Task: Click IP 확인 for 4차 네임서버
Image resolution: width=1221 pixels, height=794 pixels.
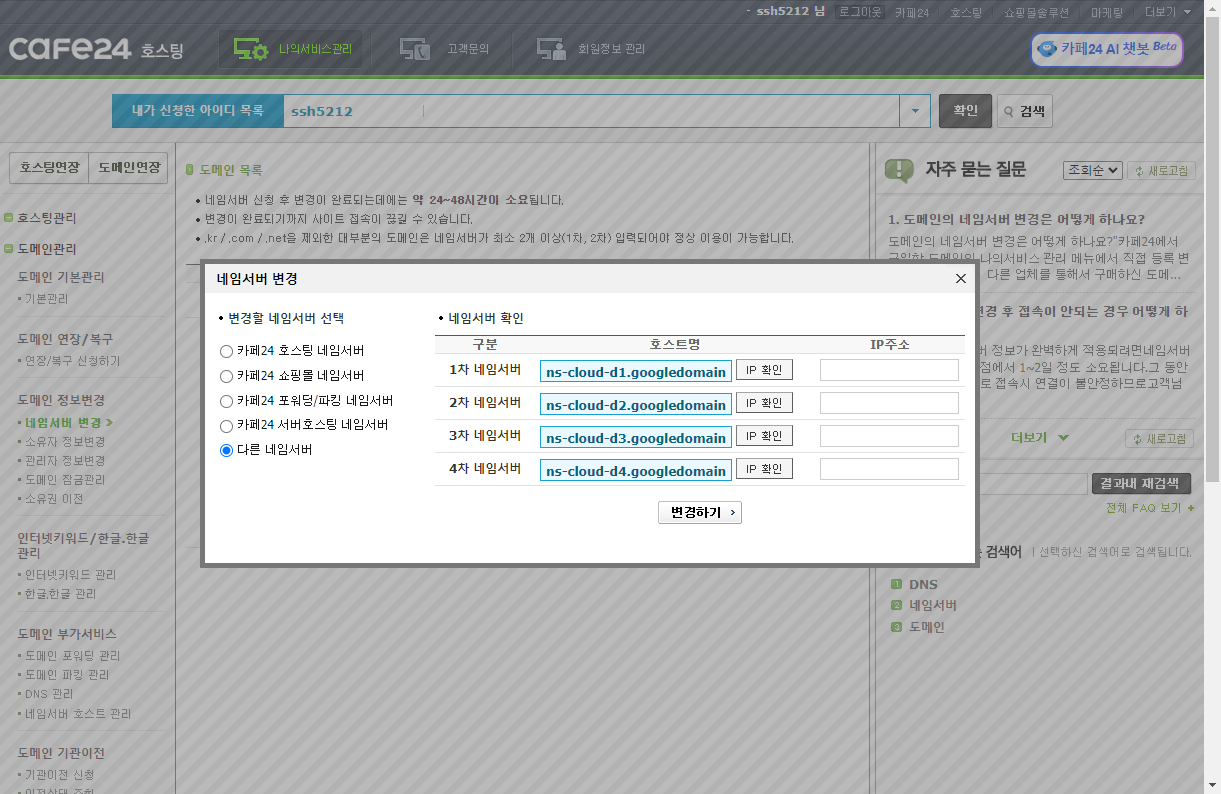Action: coord(764,469)
